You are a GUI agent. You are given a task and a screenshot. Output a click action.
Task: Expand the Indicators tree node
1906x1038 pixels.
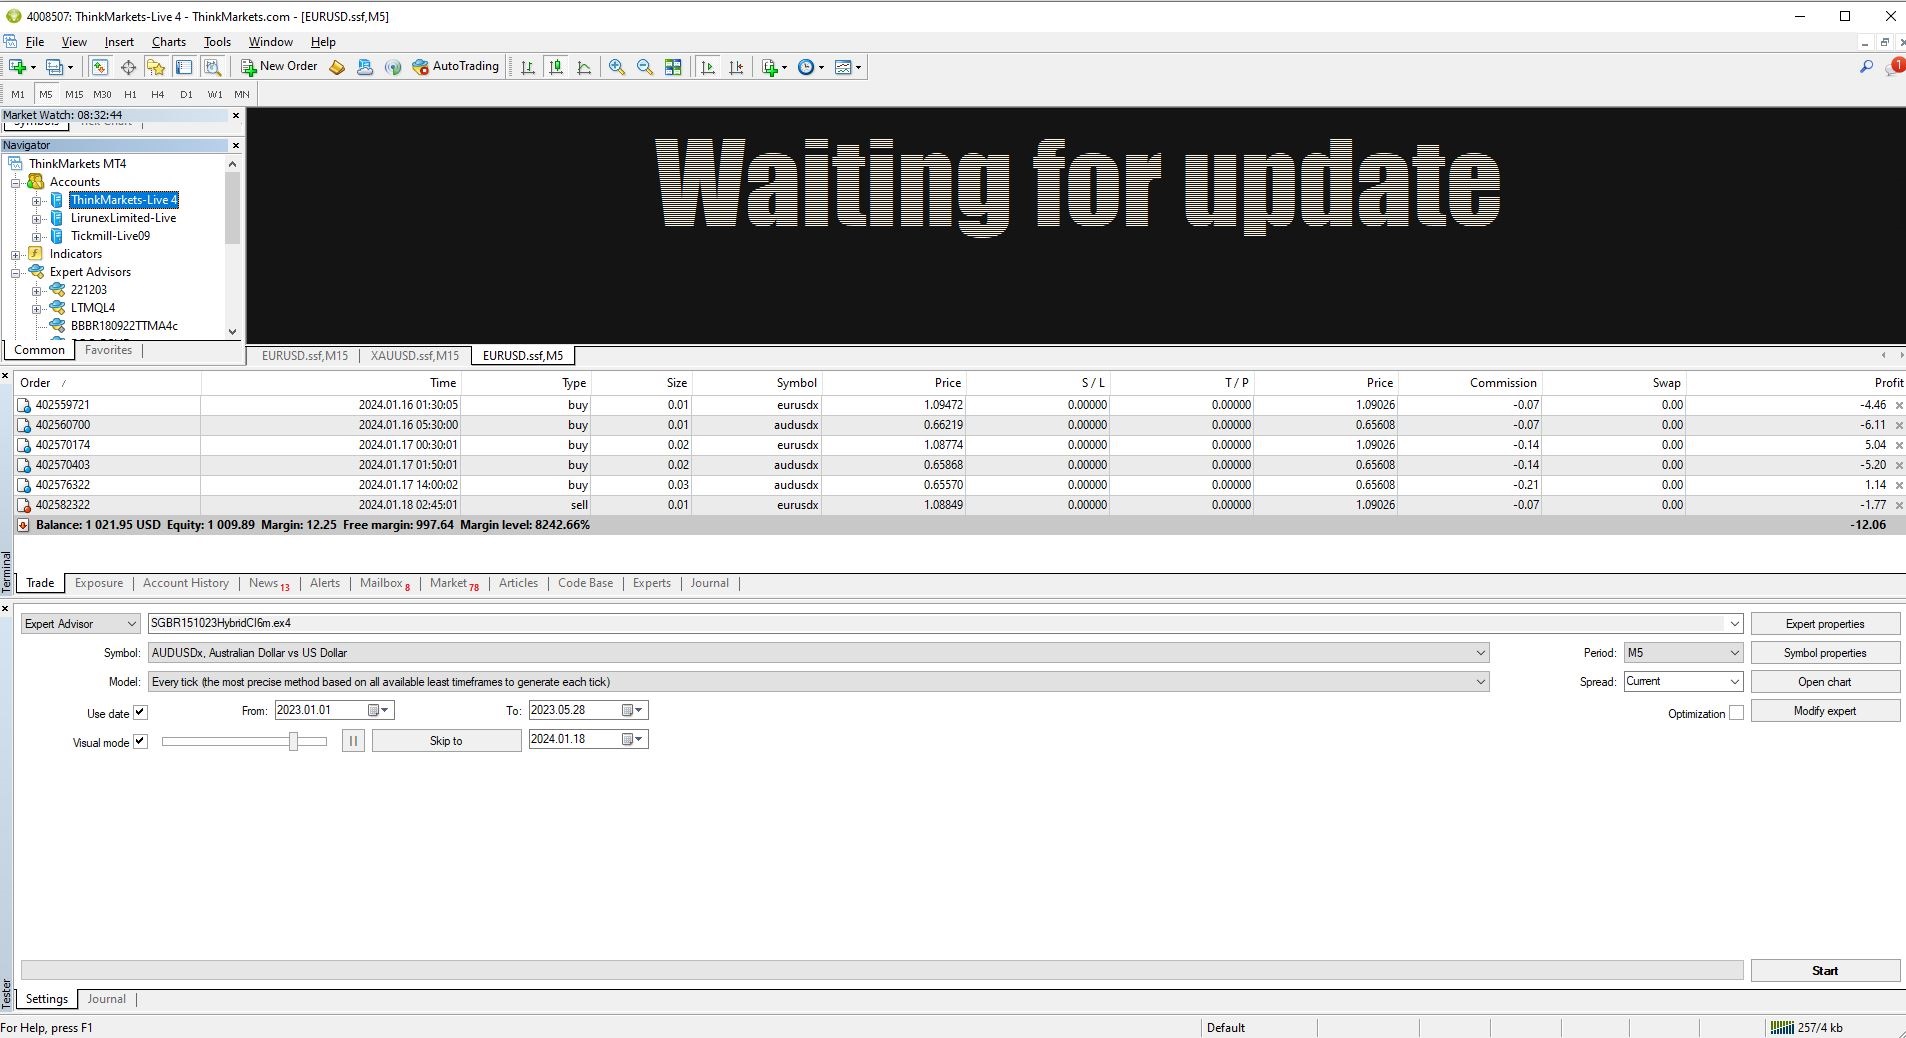pyautogui.click(x=16, y=254)
